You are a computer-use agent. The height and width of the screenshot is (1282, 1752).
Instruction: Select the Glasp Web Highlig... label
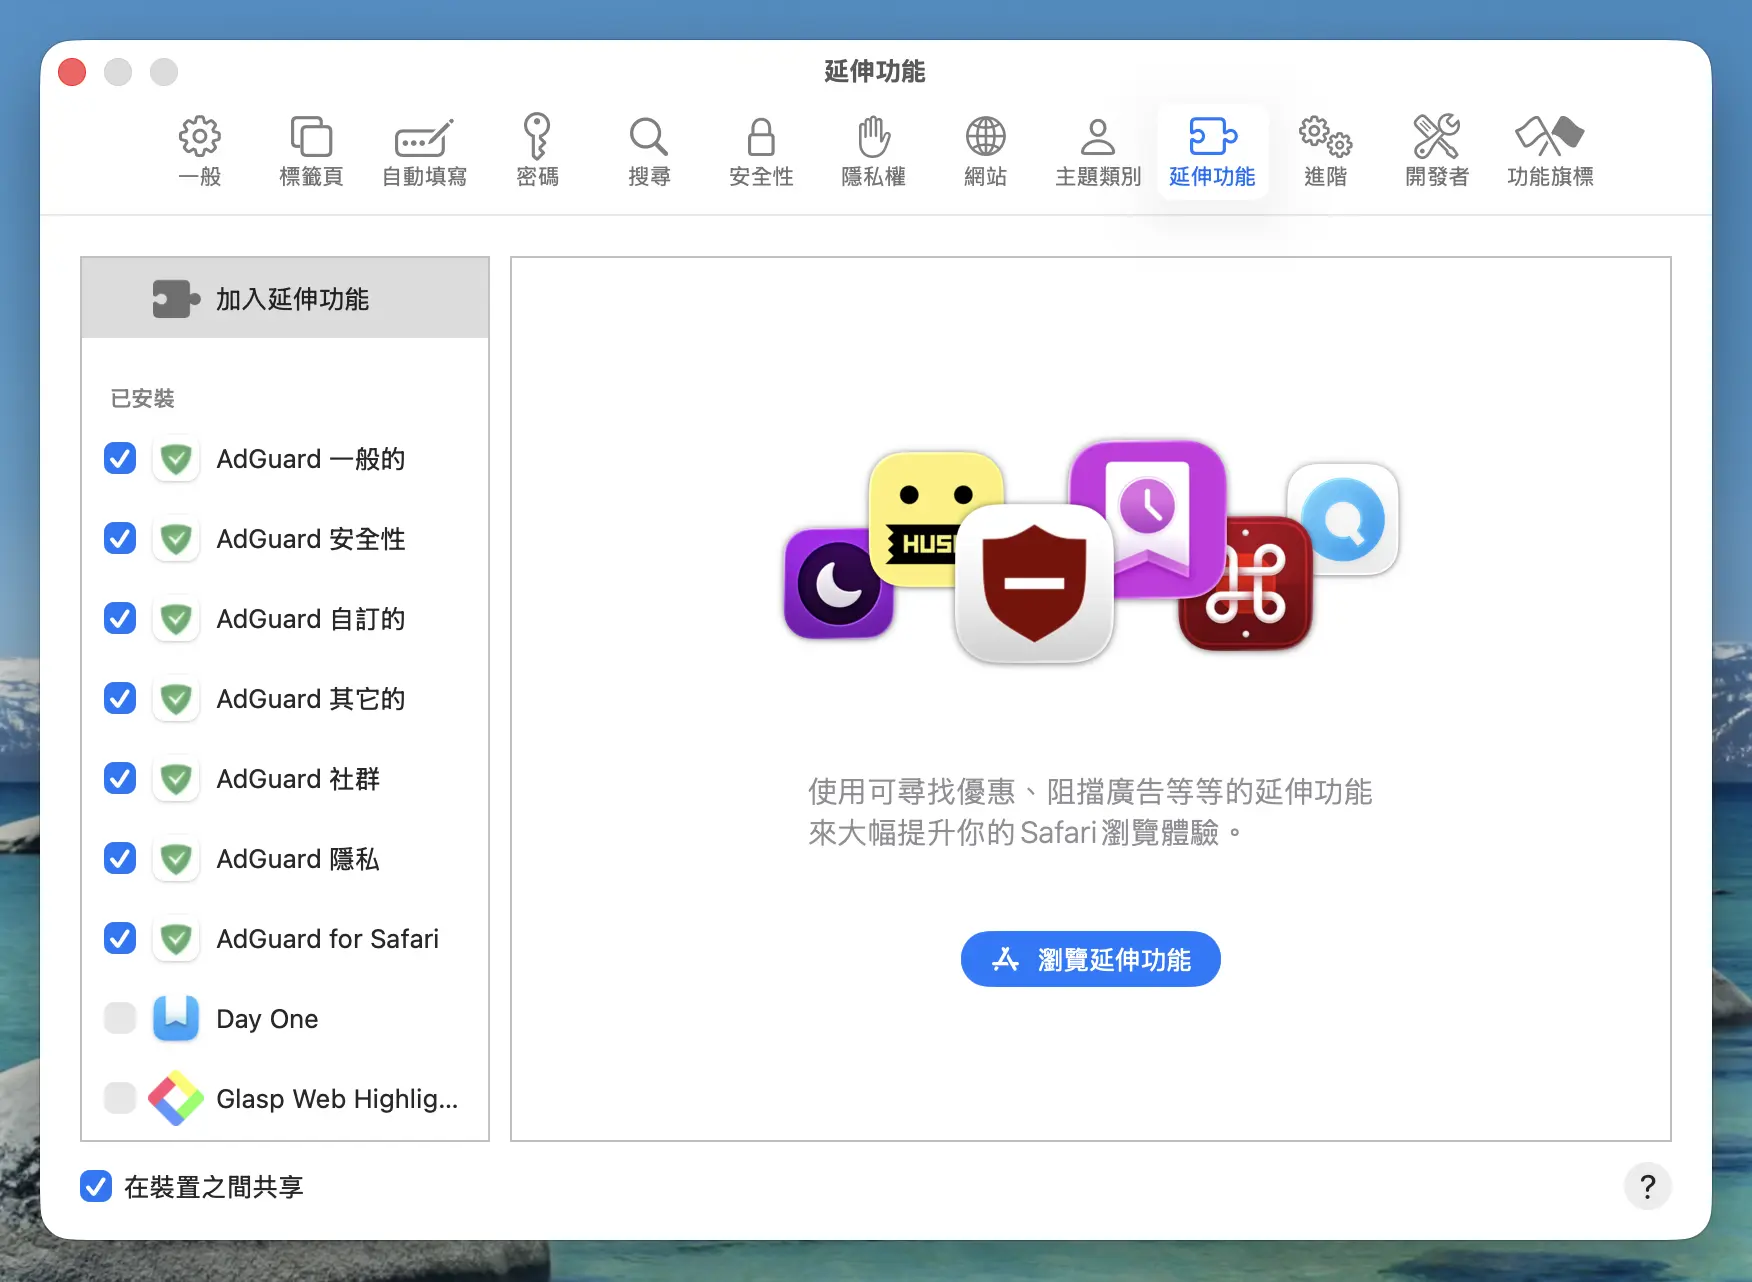pos(337,1099)
